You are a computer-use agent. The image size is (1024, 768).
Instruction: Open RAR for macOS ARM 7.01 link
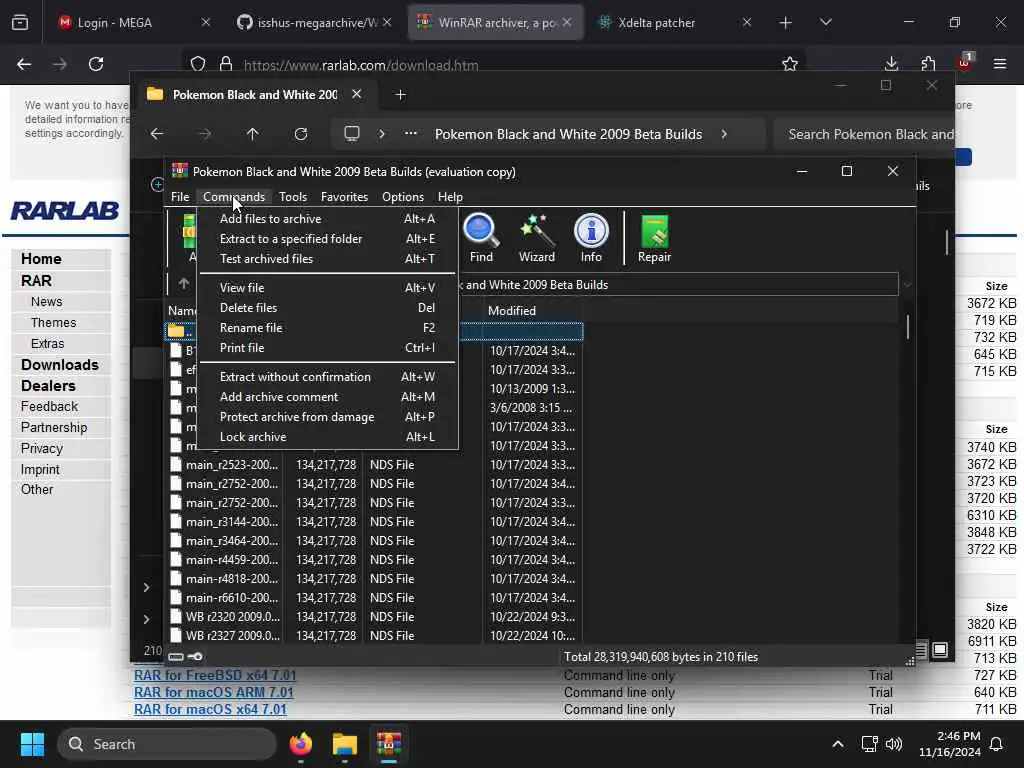[x=214, y=692]
